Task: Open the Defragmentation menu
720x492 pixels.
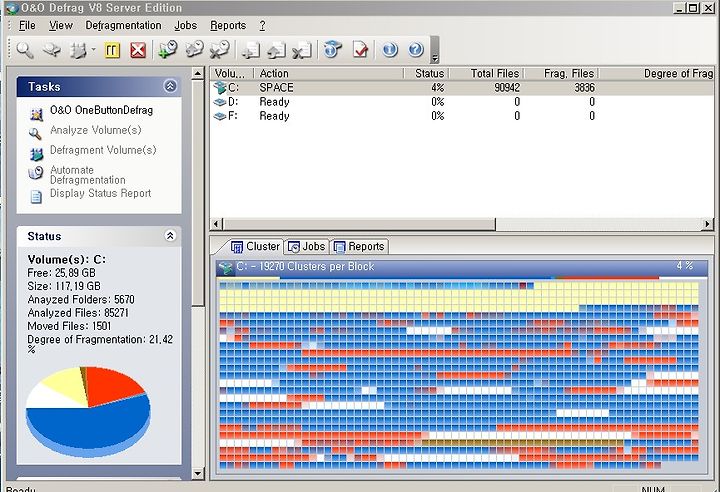Action: pos(123,26)
